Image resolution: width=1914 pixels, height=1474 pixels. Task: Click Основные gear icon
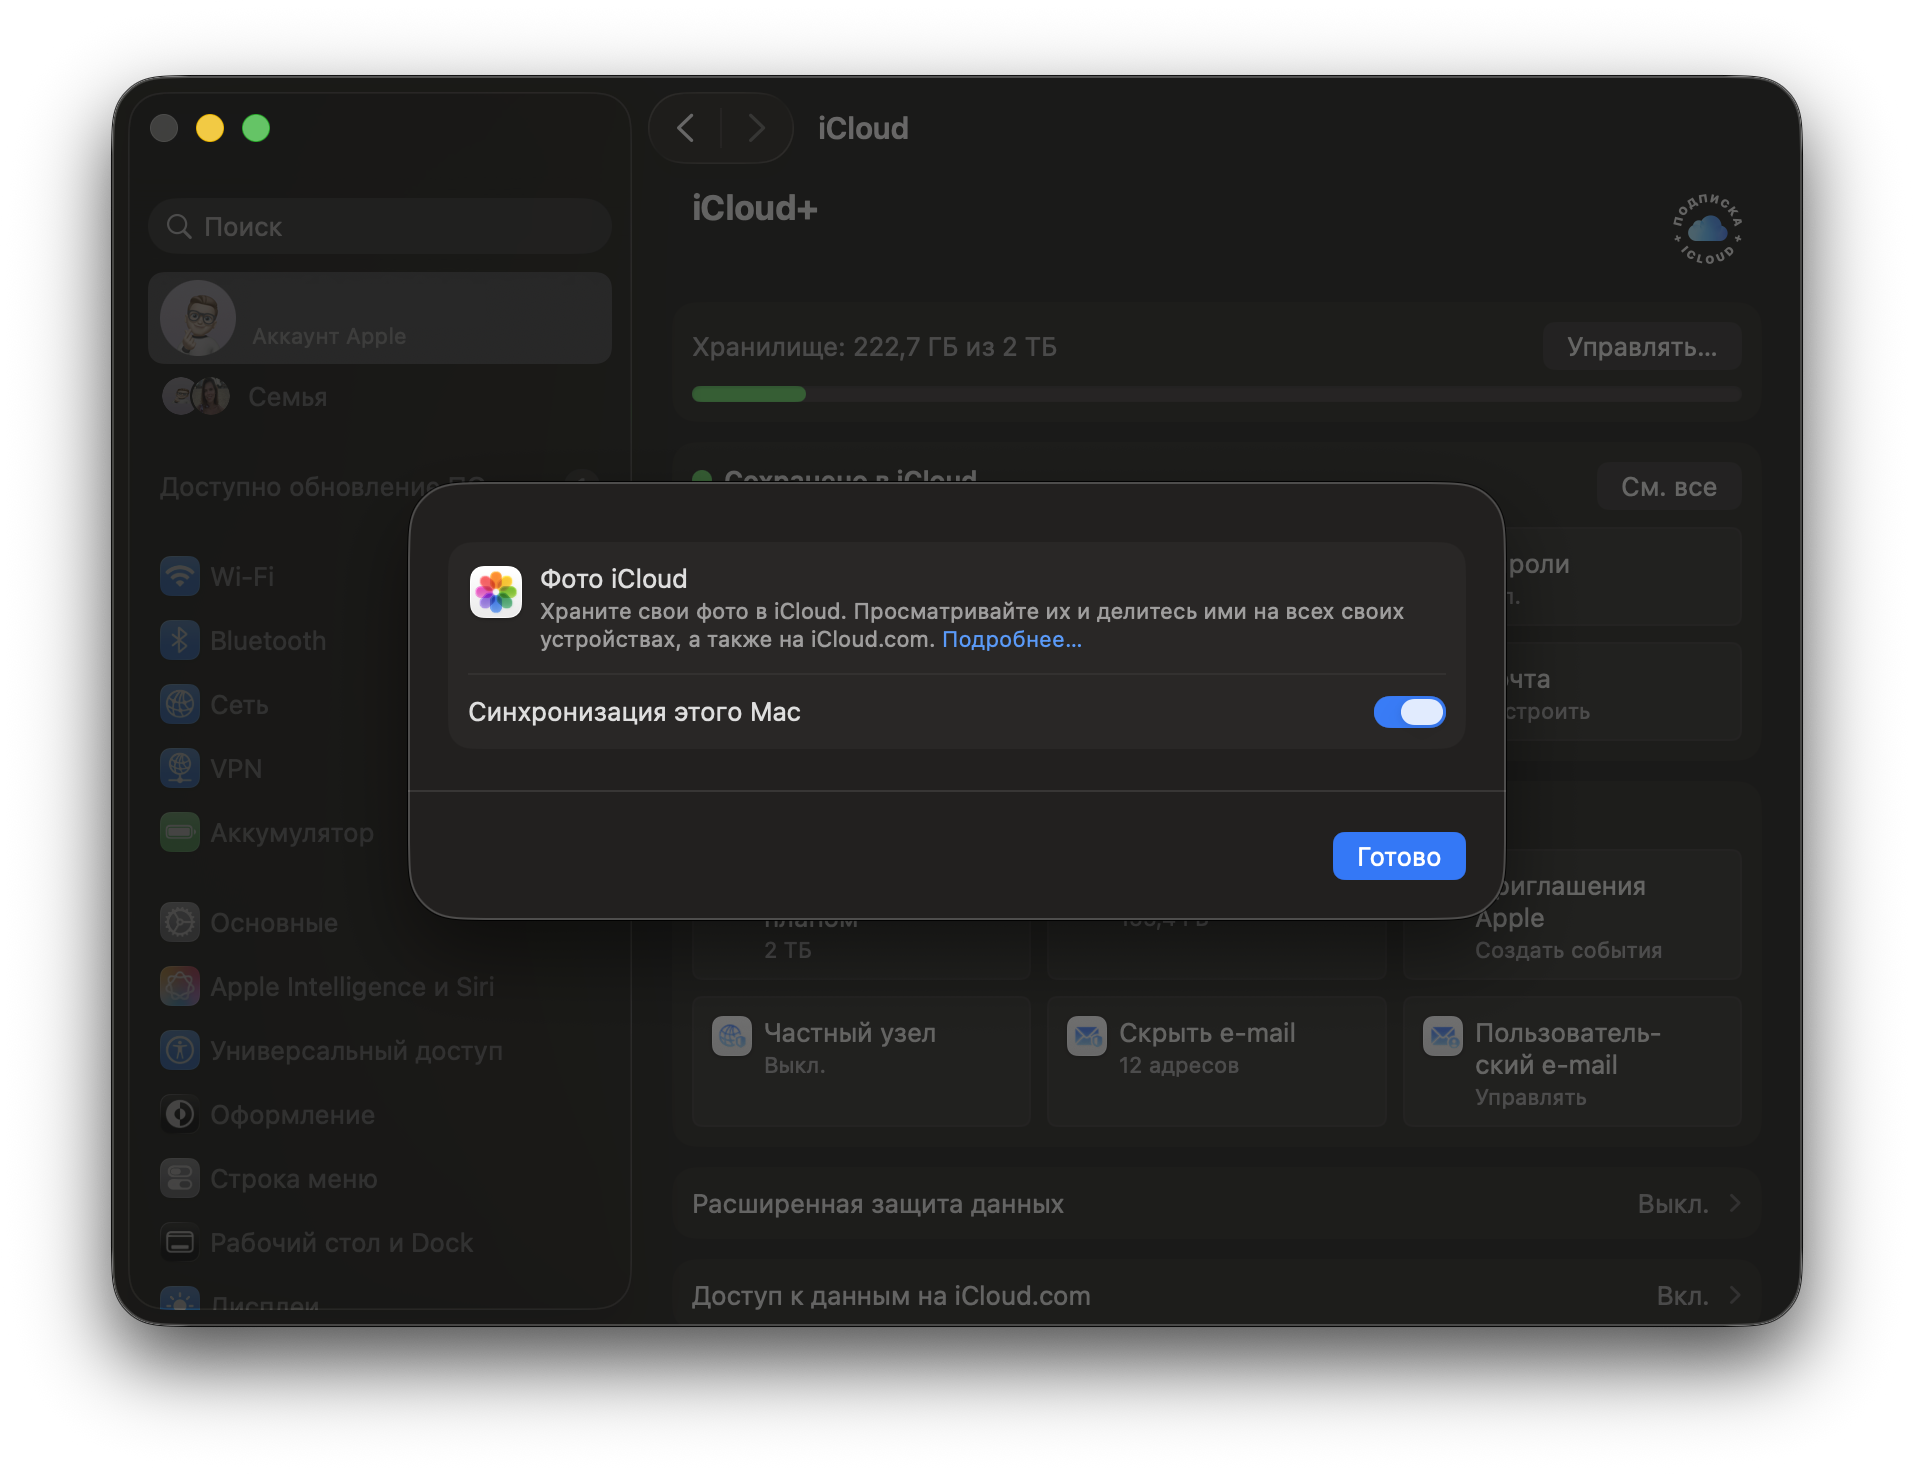click(x=180, y=923)
